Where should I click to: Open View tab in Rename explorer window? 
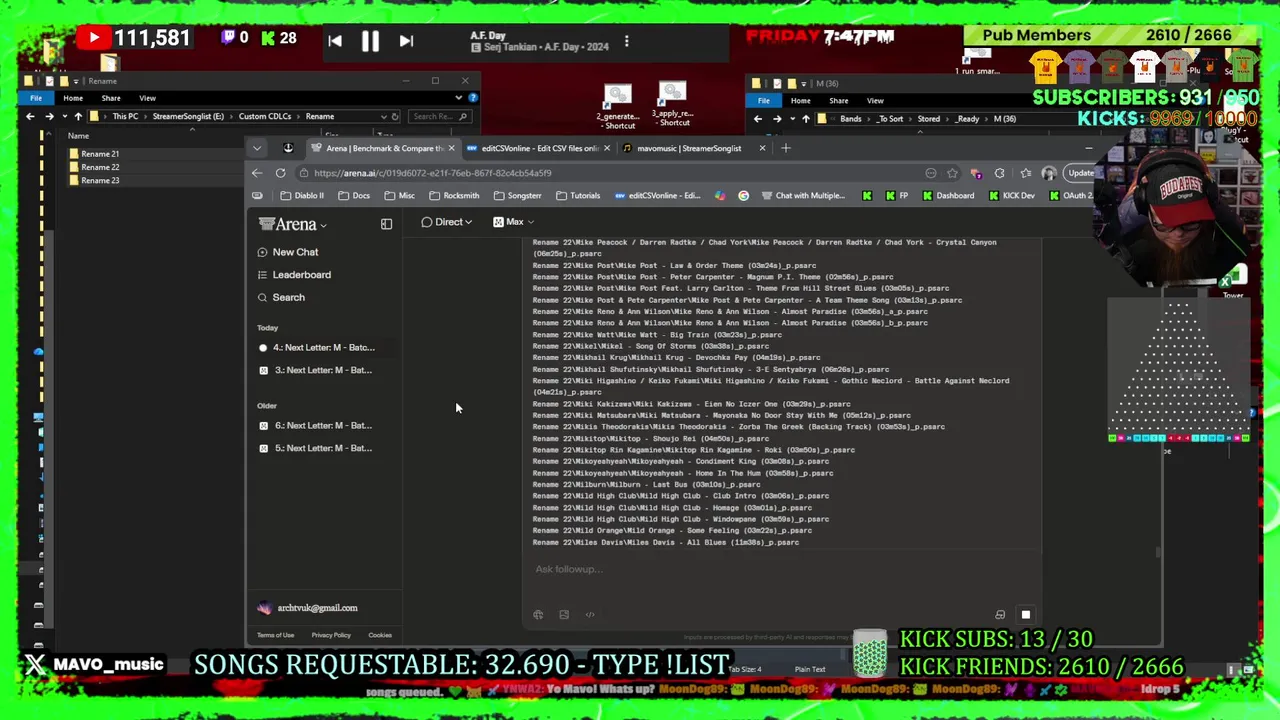pos(147,98)
